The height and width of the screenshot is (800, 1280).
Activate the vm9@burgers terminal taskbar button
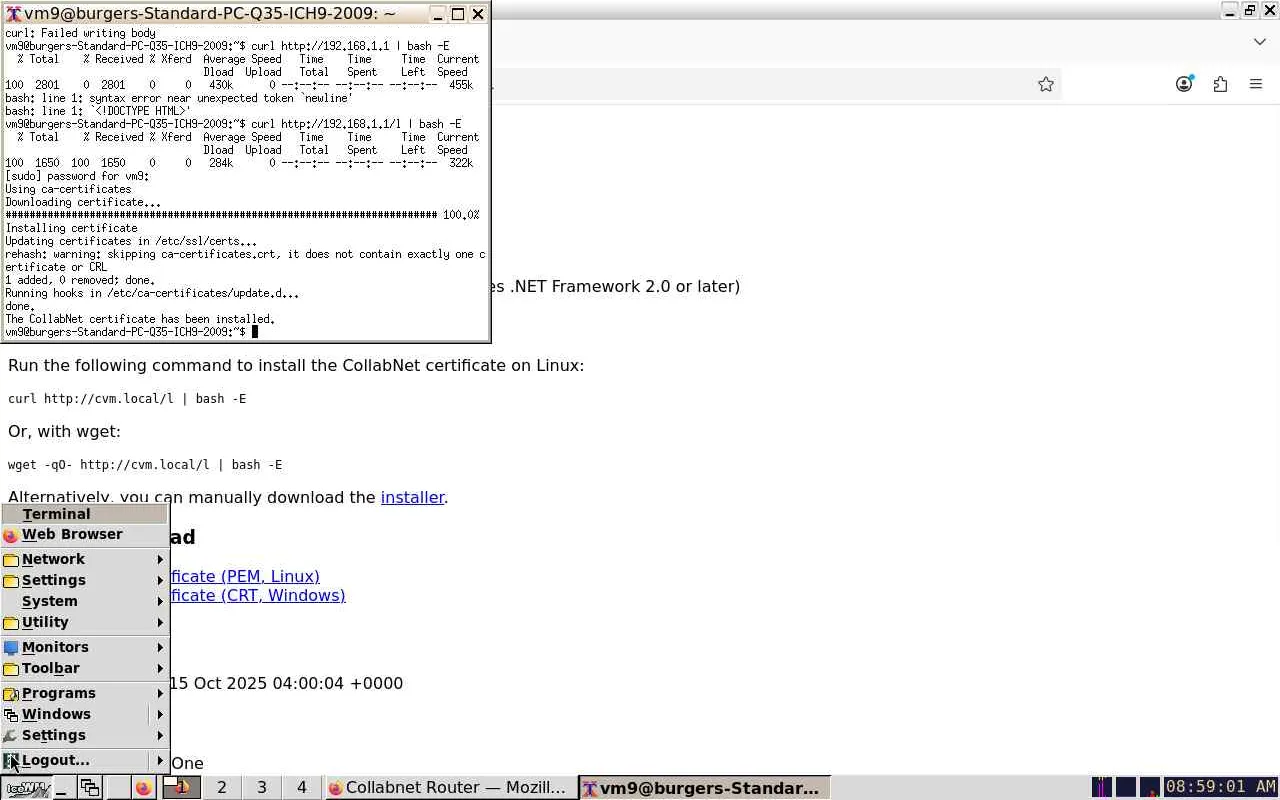[705, 788]
